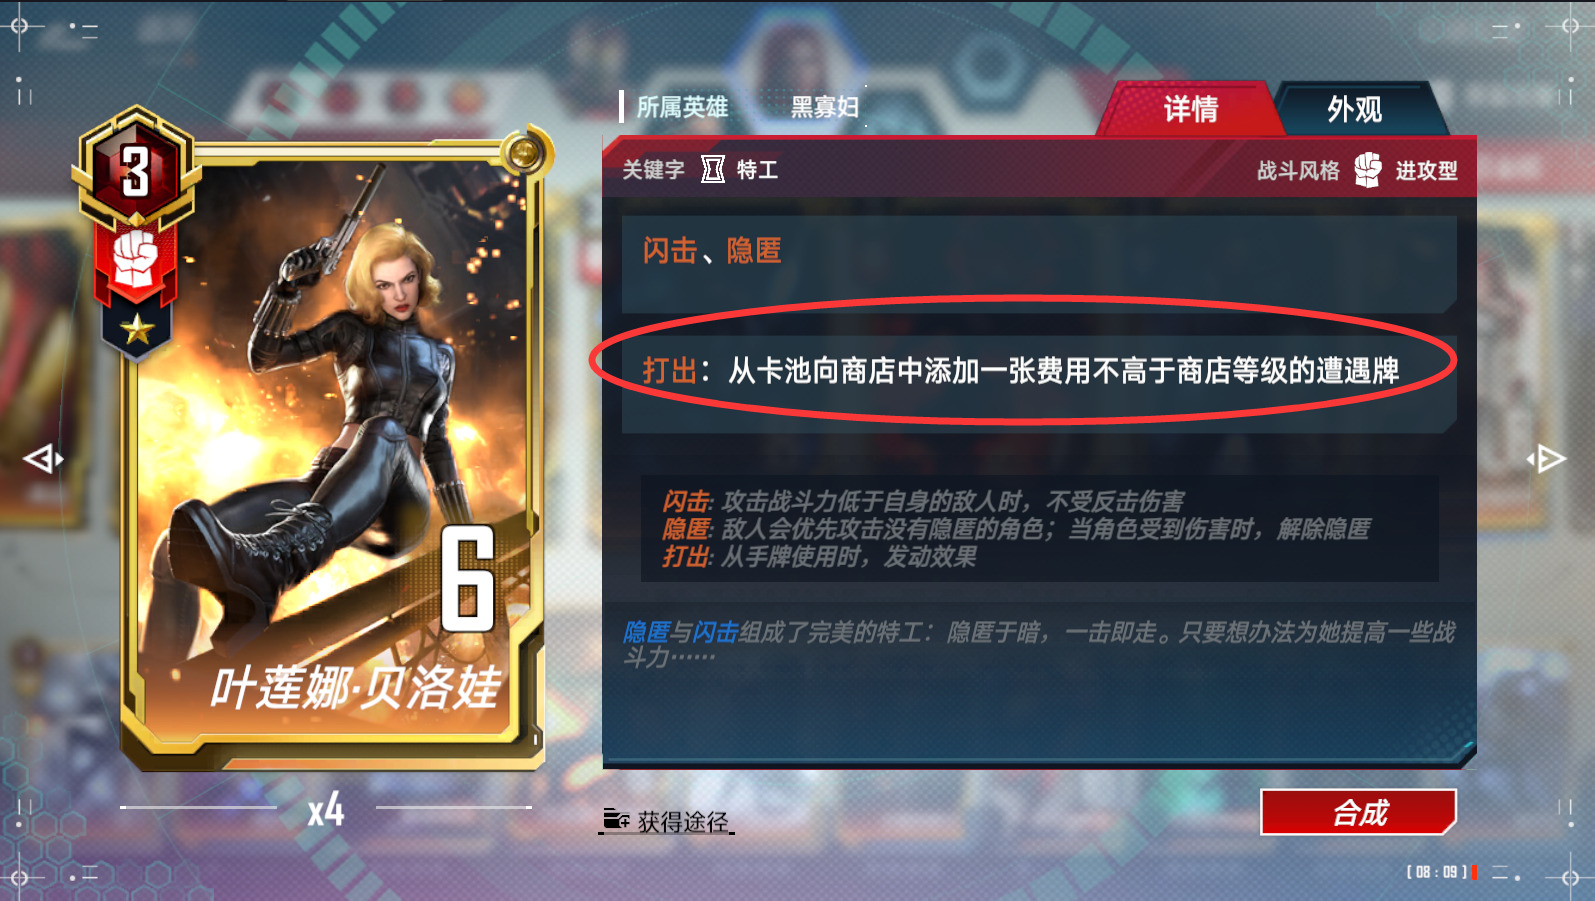Select the 闪击、隐匿 skill panel
Viewport: 1595px width, 901px height.
(x=1038, y=263)
